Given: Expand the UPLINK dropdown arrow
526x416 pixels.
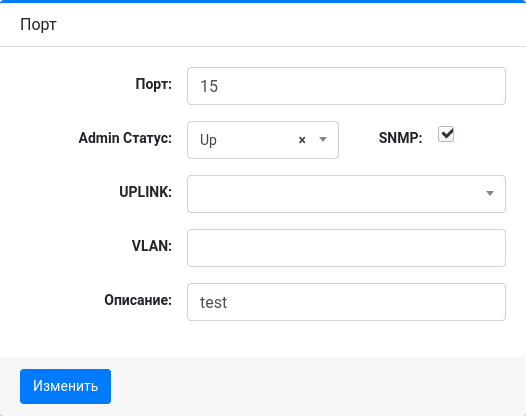Looking at the screenshot, I should click(490, 193).
